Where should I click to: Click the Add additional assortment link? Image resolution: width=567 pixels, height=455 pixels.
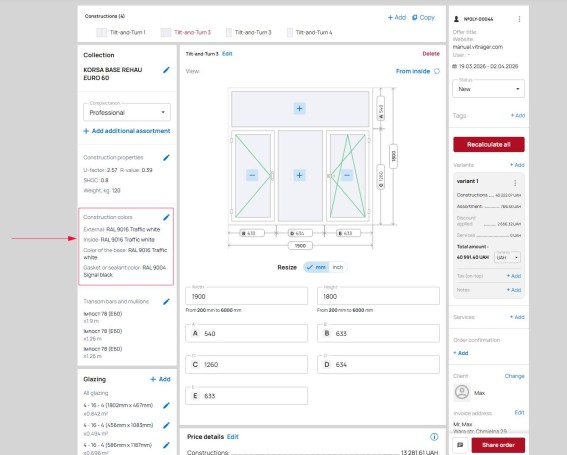(127, 131)
